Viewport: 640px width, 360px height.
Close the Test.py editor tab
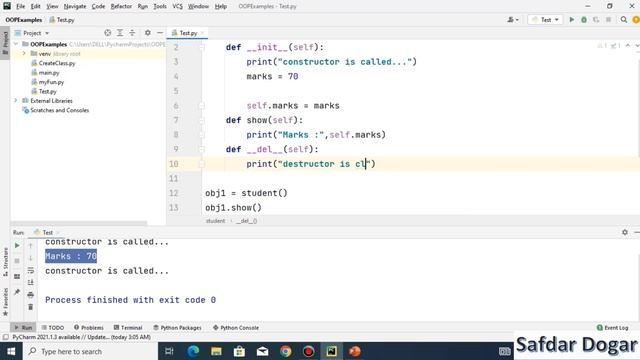[x=202, y=33]
